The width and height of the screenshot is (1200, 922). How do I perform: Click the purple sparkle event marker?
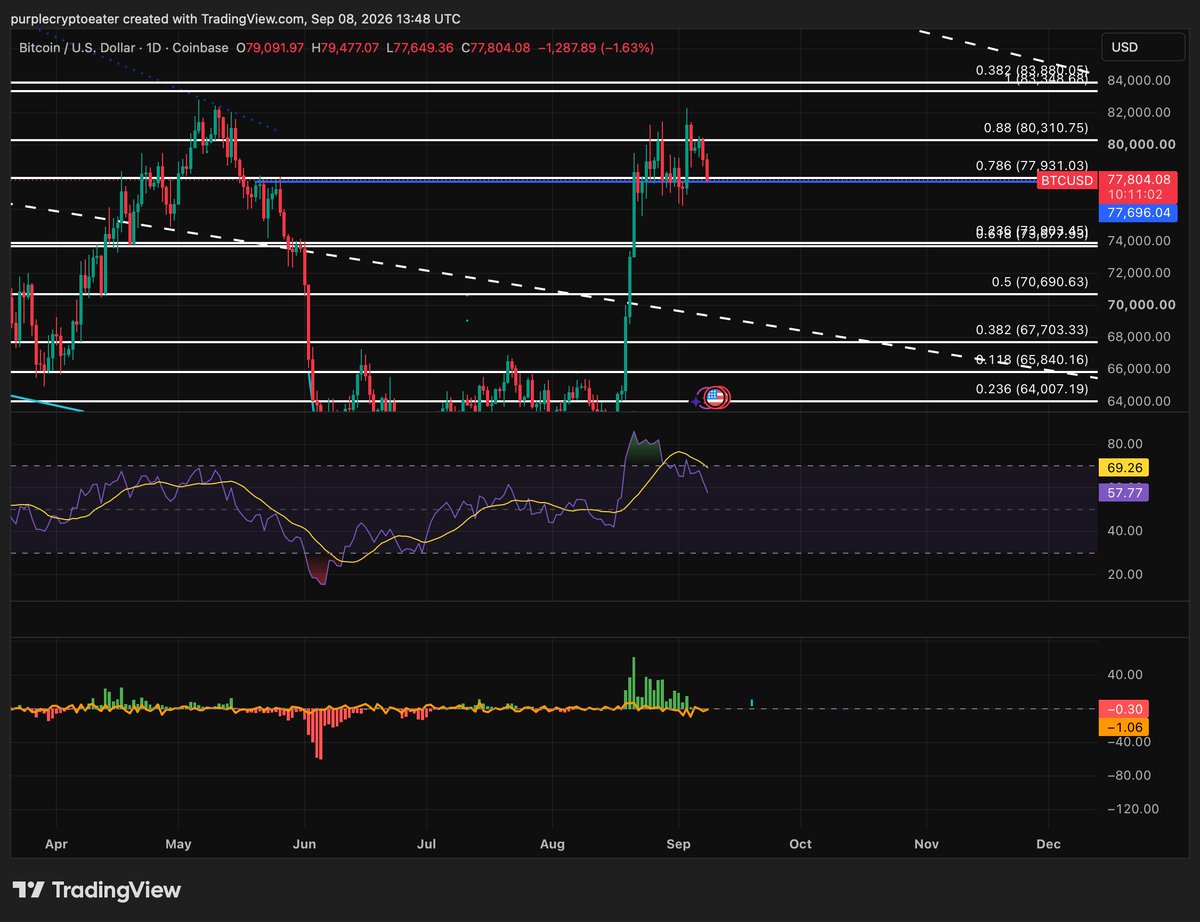point(697,401)
